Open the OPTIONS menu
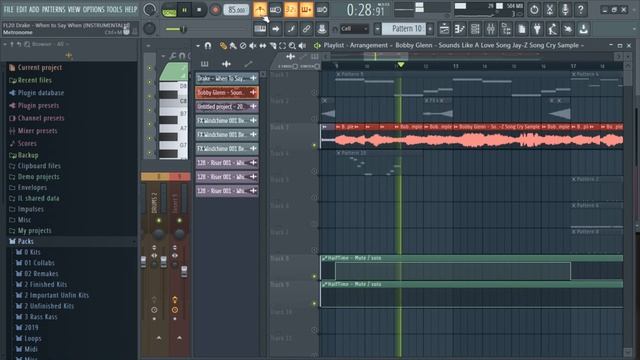Image resolution: width=640 pixels, height=360 pixels. 93,9
